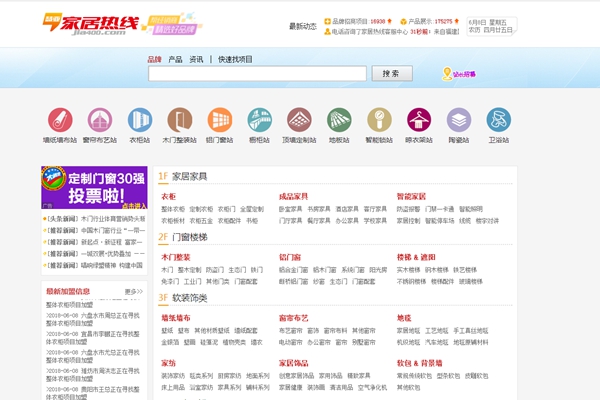Click the 汽车地毯 sub-category link
Viewport: 600px width, 400px height.
coord(437,342)
